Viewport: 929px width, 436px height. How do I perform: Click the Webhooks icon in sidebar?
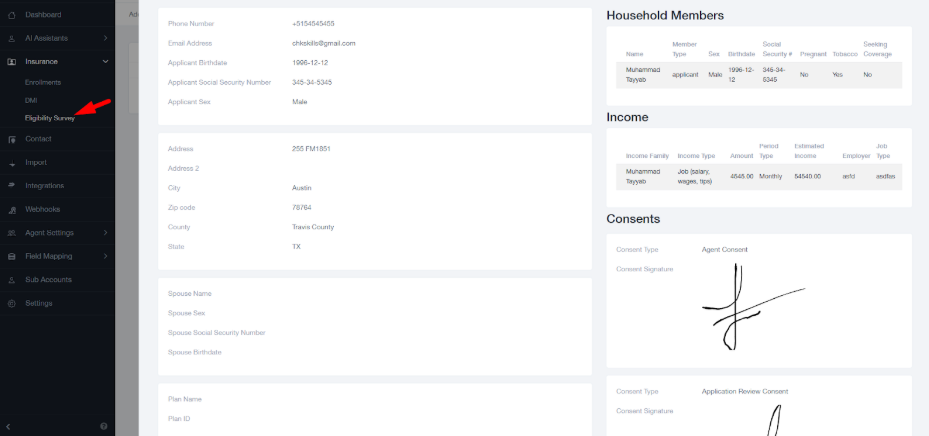(11, 210)
